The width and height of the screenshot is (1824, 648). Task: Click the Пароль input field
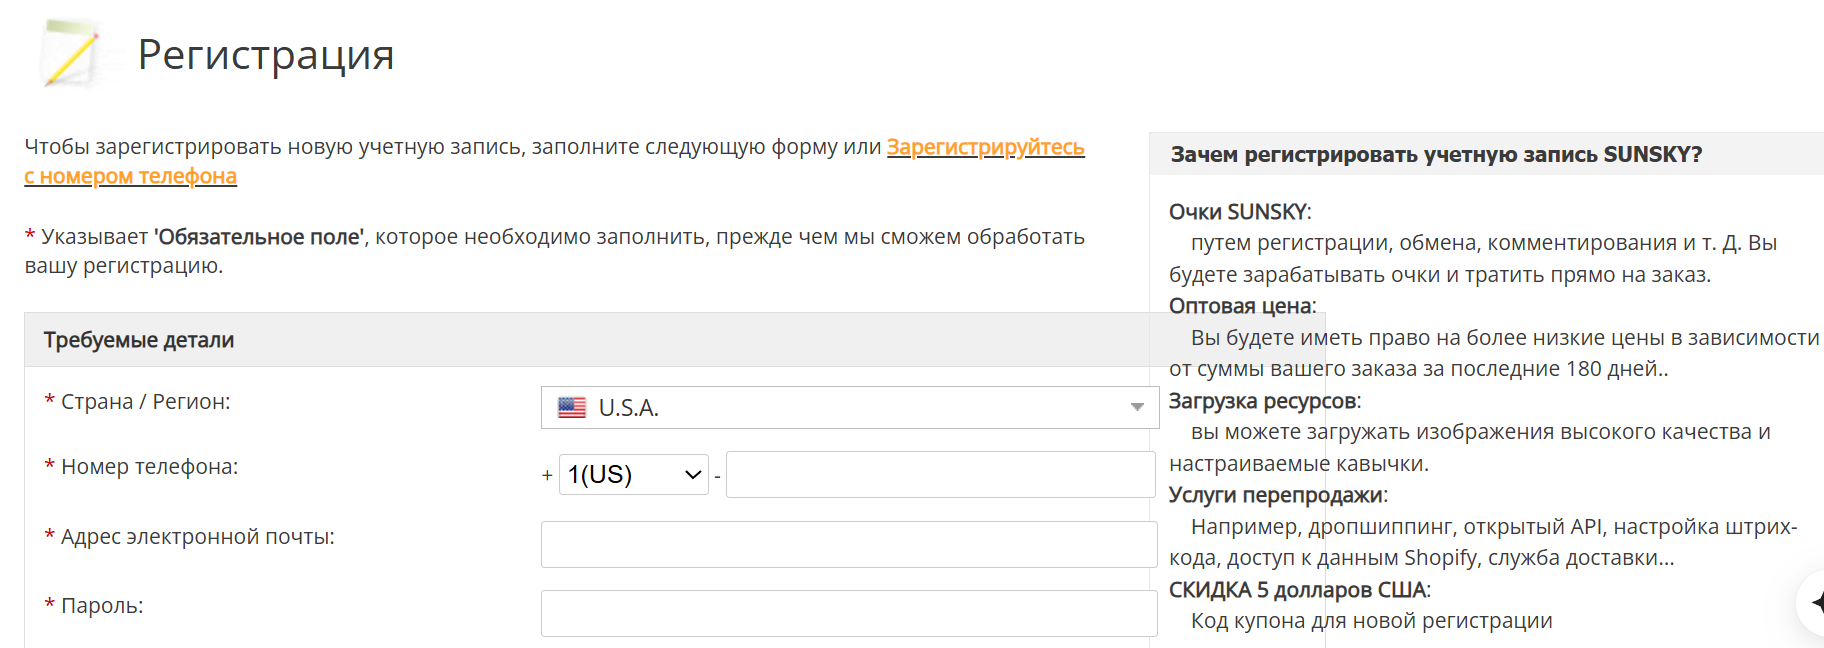tap(849, 613)
